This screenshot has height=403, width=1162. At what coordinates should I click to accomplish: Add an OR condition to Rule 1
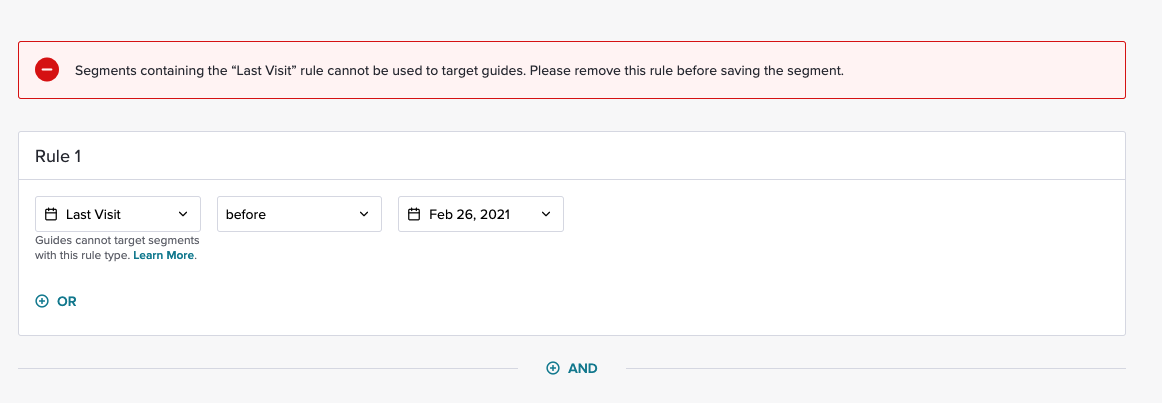click(56, 302)
